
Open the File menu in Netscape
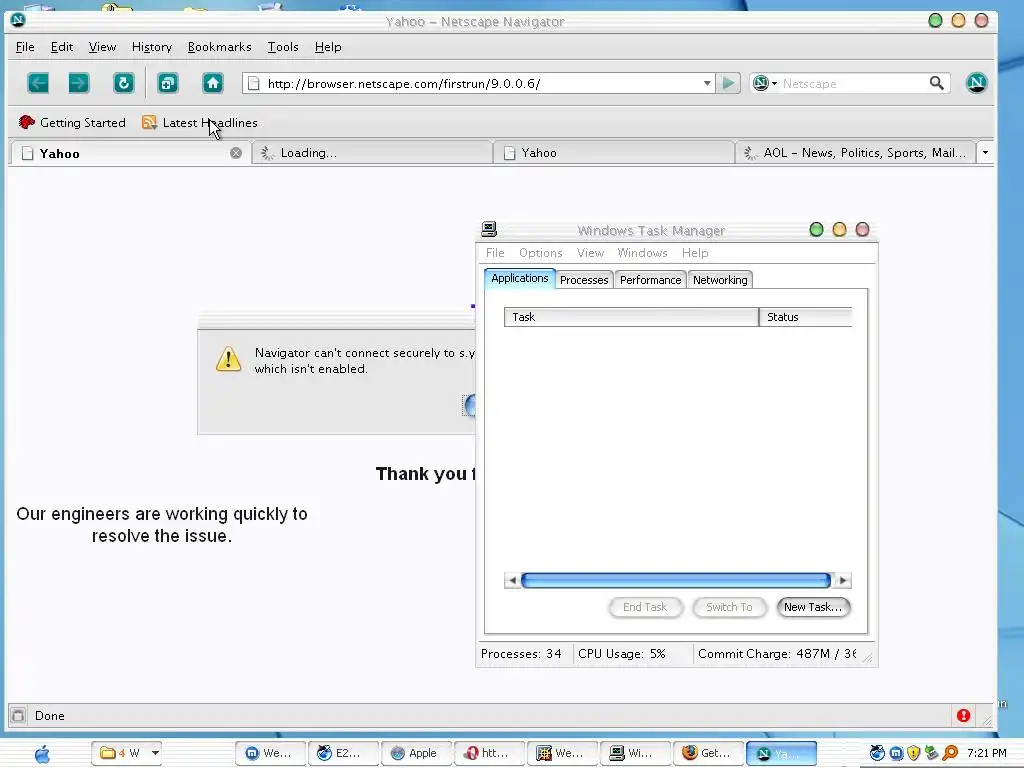tap(25, 46)
